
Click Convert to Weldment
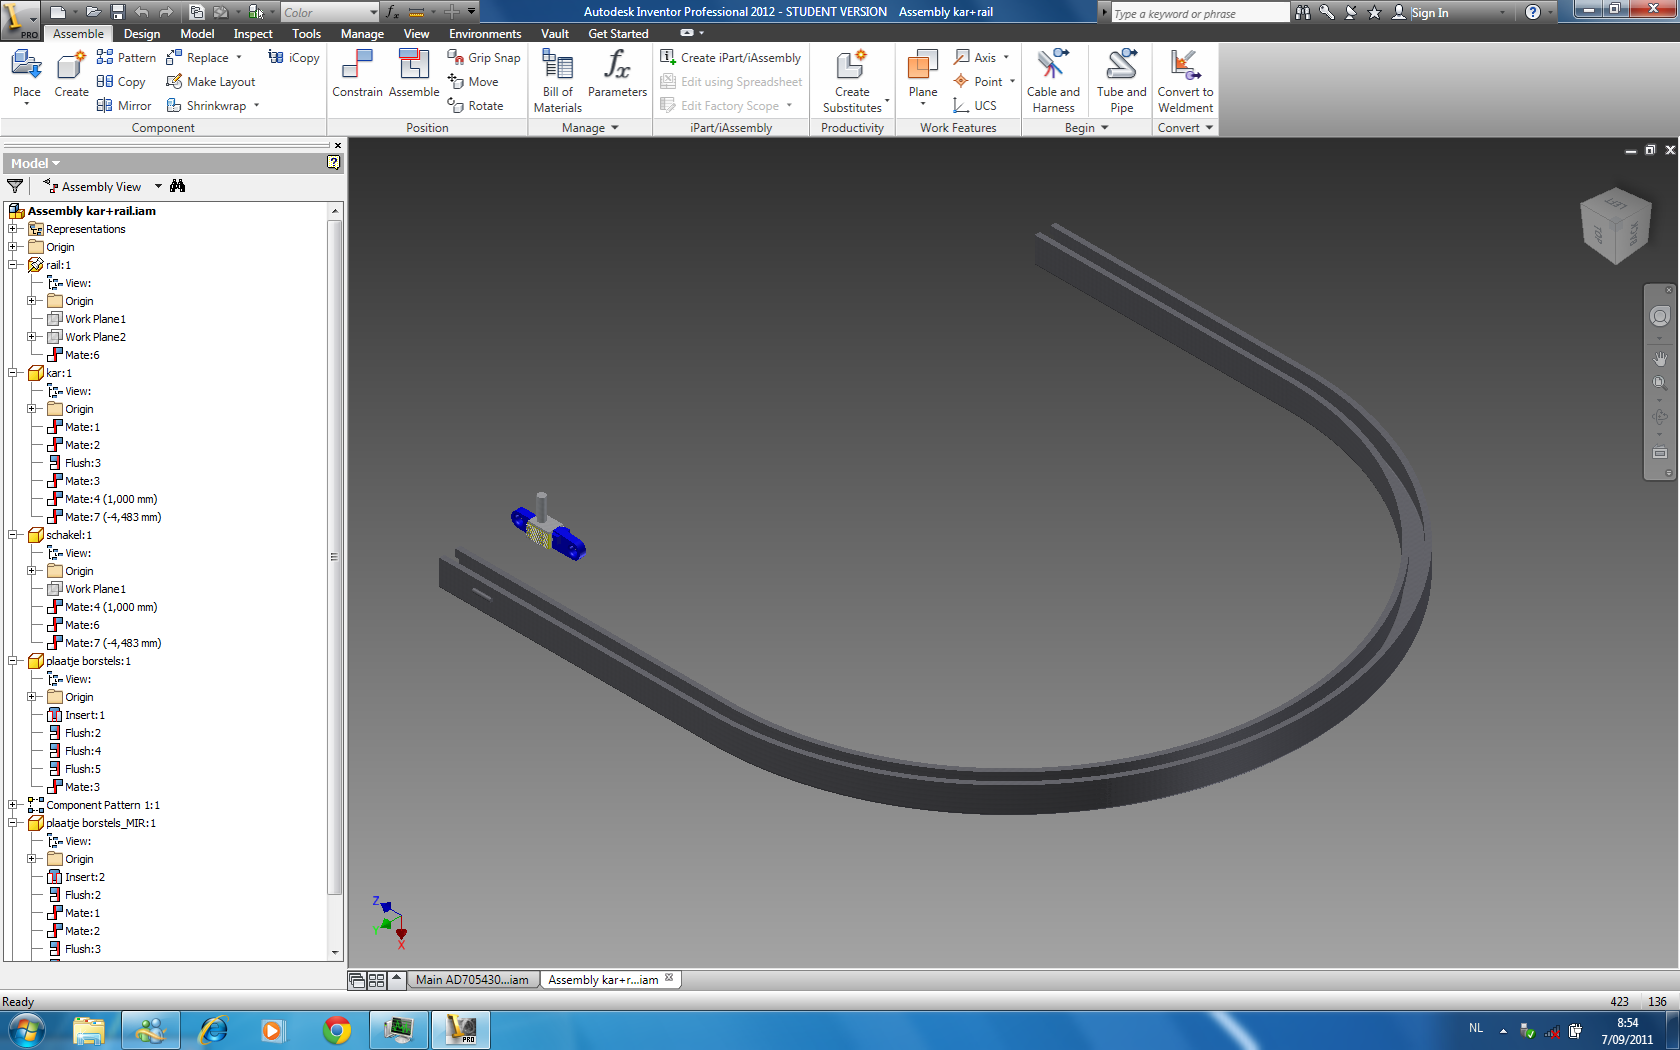coord(1185,81)
